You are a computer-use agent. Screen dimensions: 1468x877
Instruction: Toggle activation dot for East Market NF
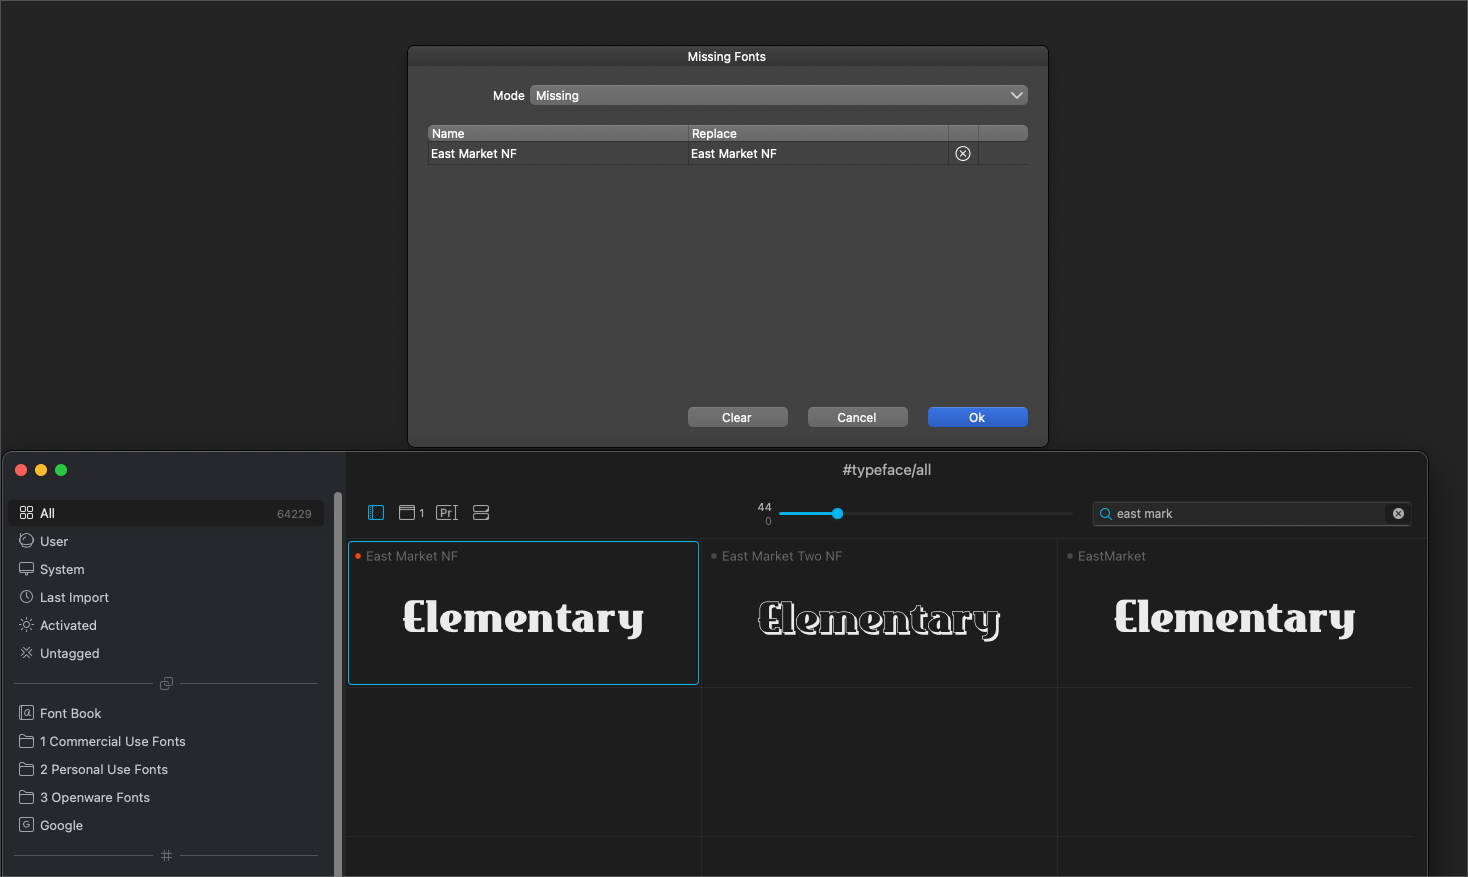[358, 557]
